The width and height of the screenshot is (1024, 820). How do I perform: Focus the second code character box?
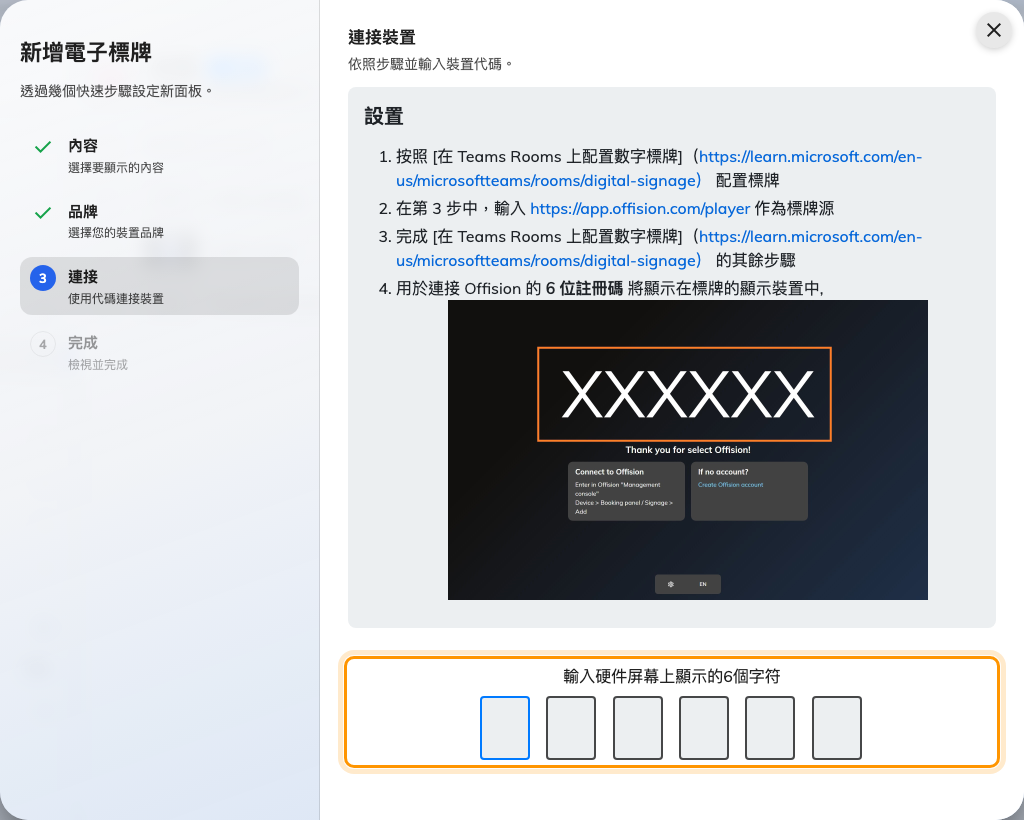click(x=571, y=728)
